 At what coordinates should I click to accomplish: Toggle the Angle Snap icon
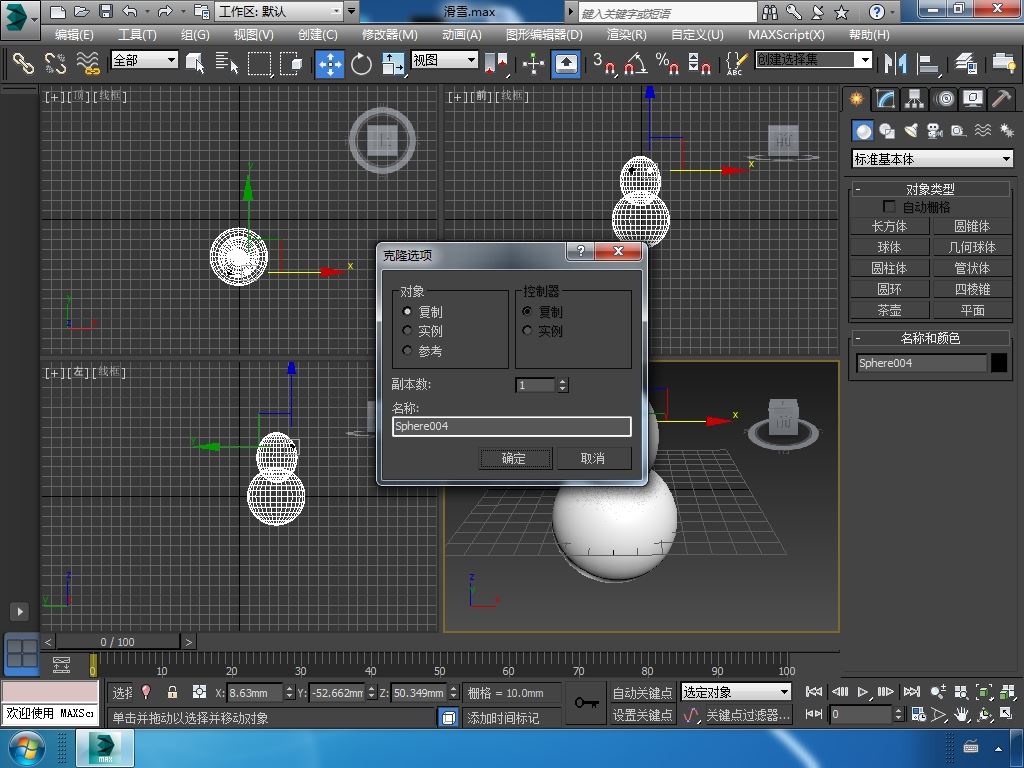(635, 63)
